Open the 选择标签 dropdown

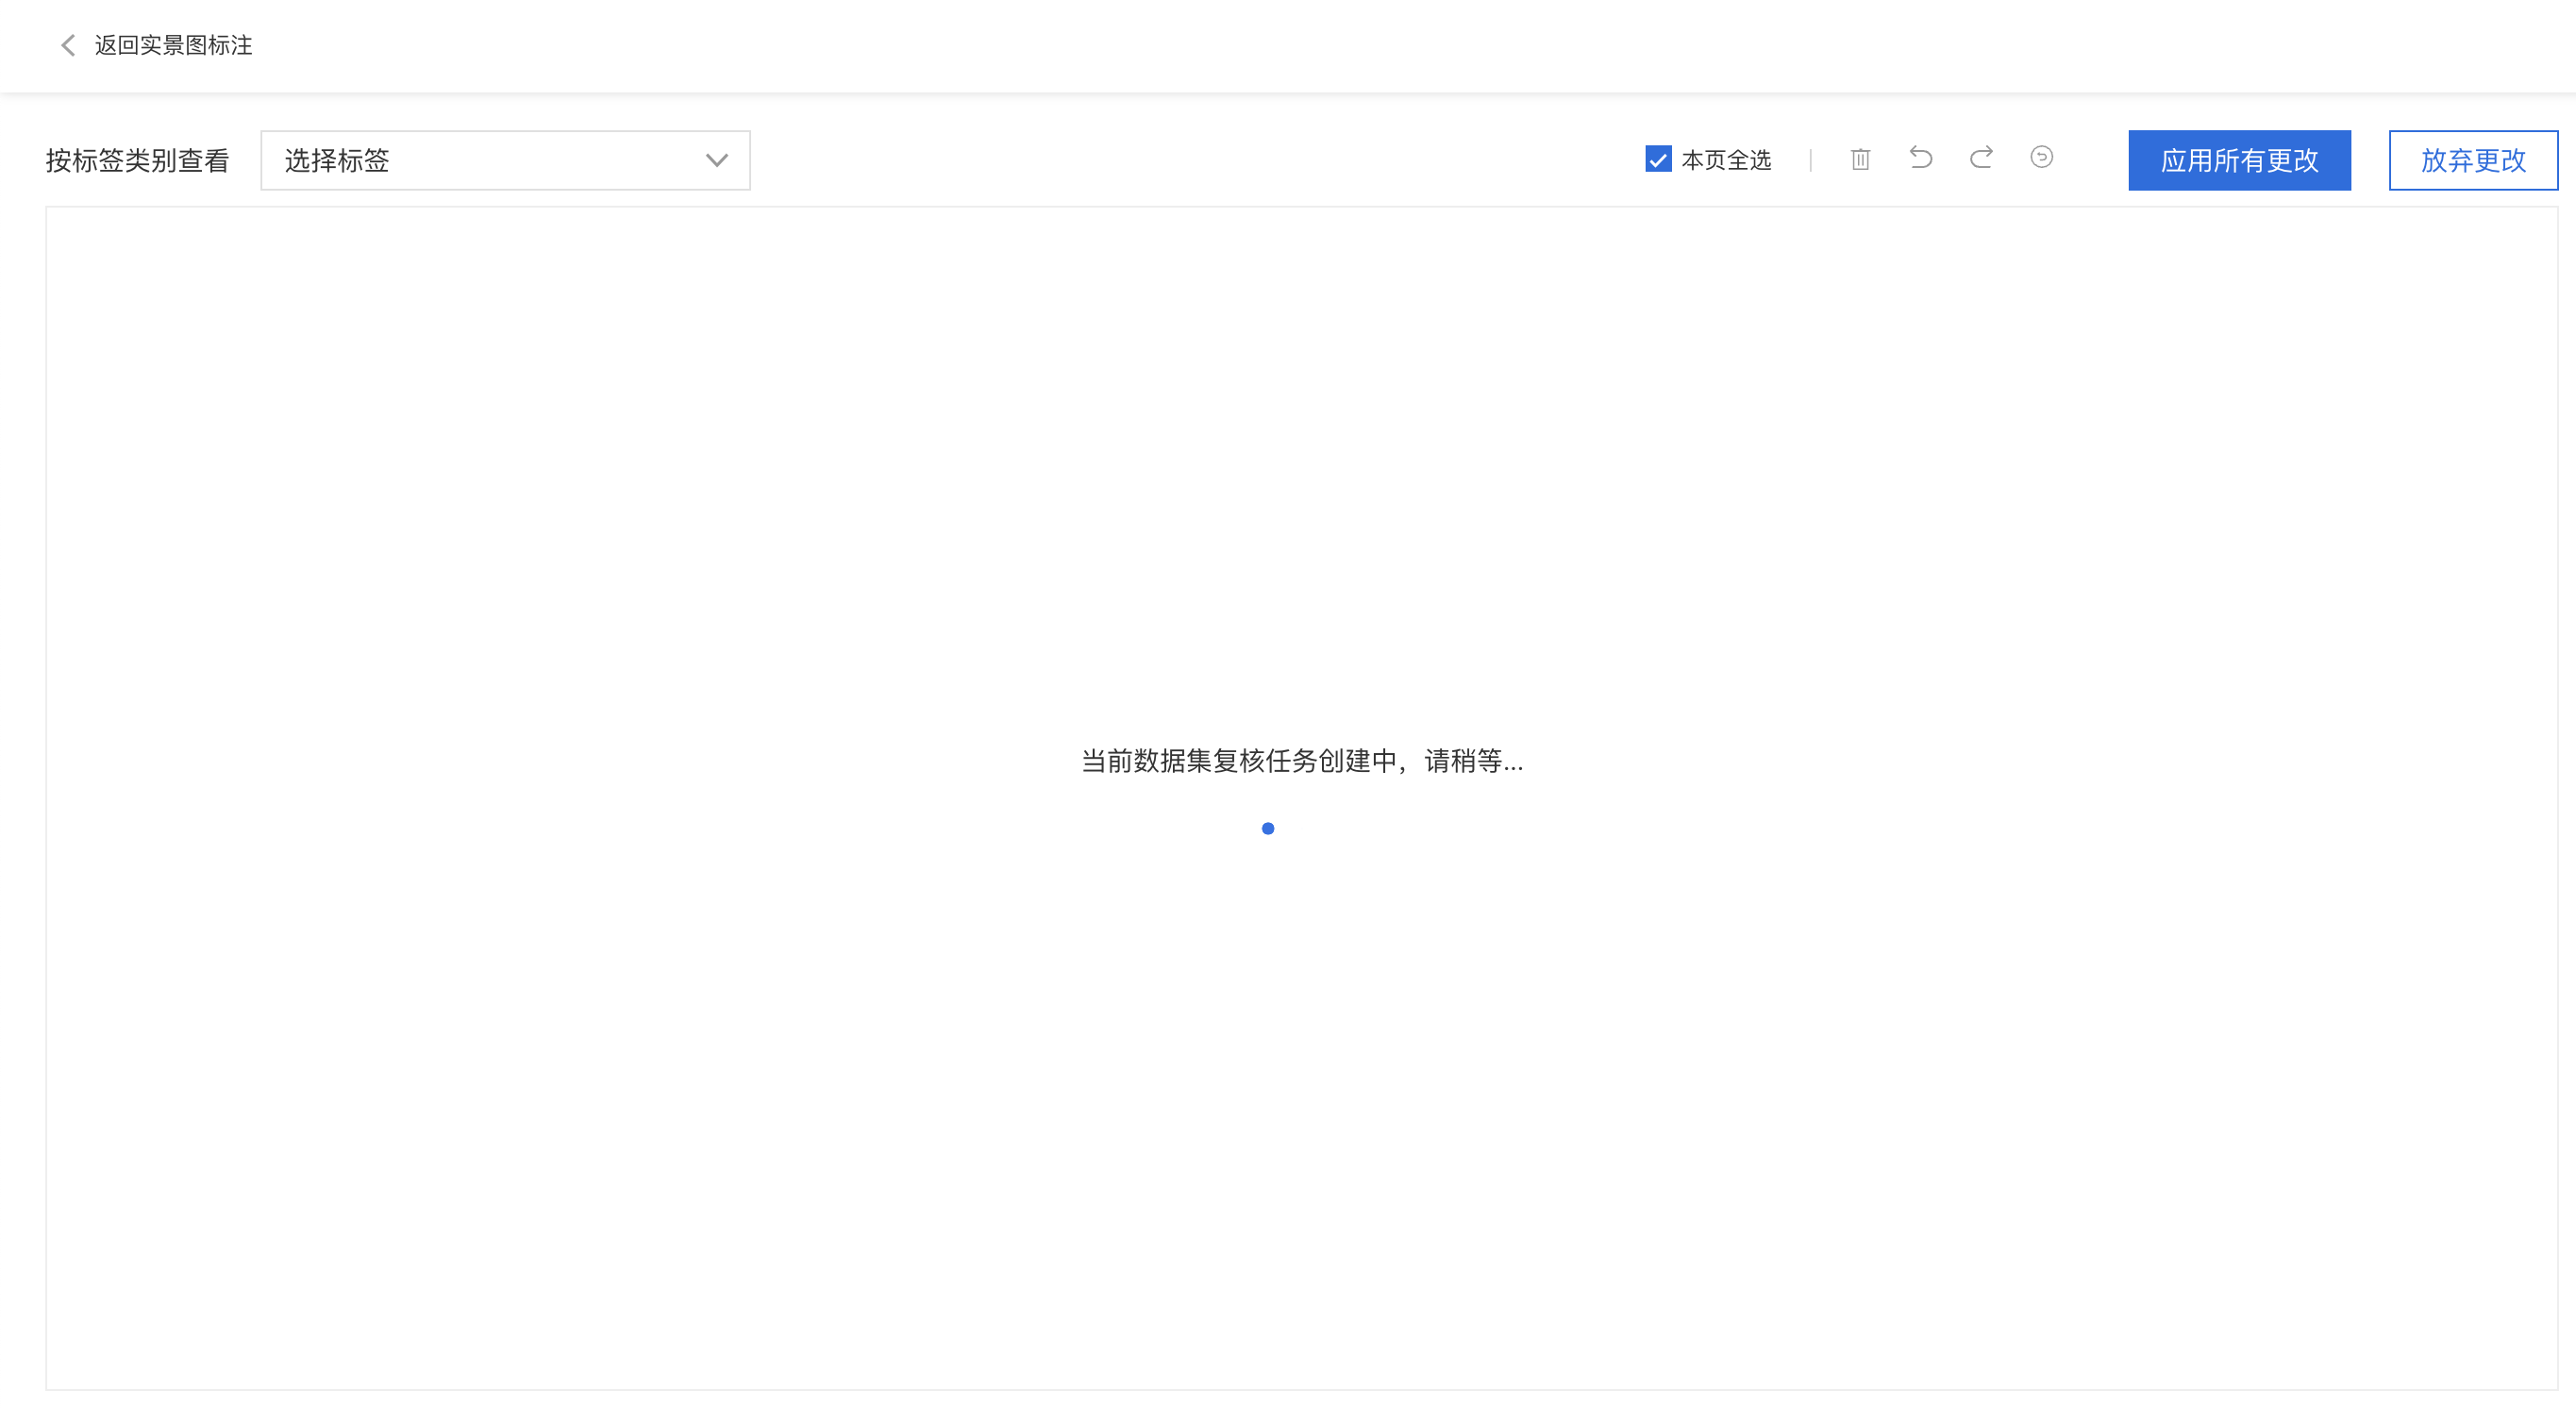[x=505, y=160]
